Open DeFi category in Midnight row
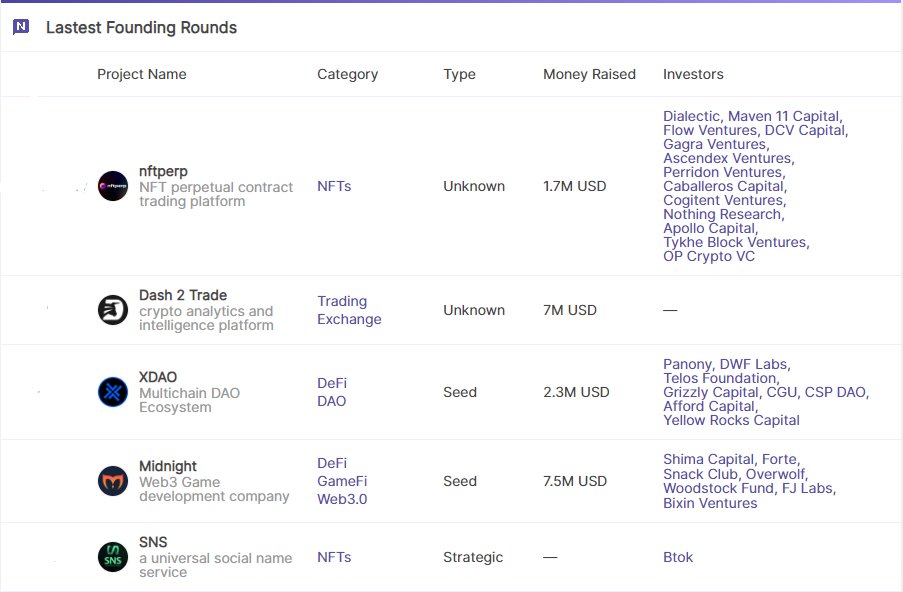Screen dimensions: 903x592 point(332,463)
